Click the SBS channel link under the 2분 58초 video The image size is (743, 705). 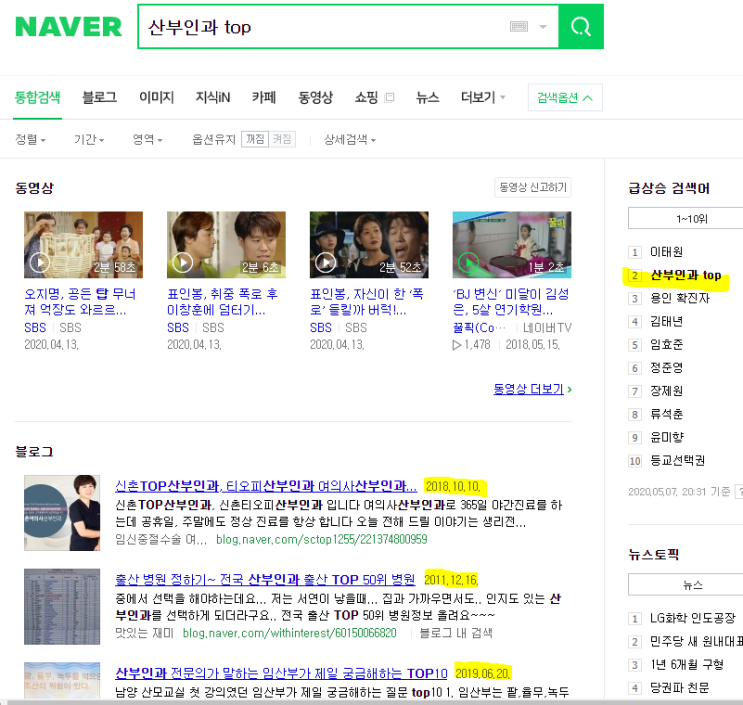point(35,328)
